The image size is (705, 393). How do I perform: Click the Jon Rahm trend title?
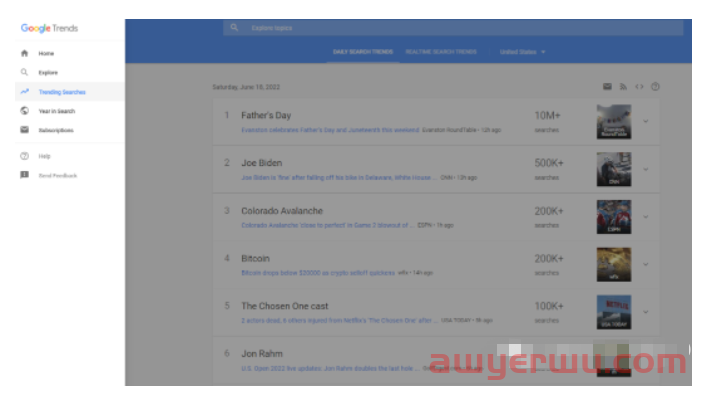[x=262, y=354]
